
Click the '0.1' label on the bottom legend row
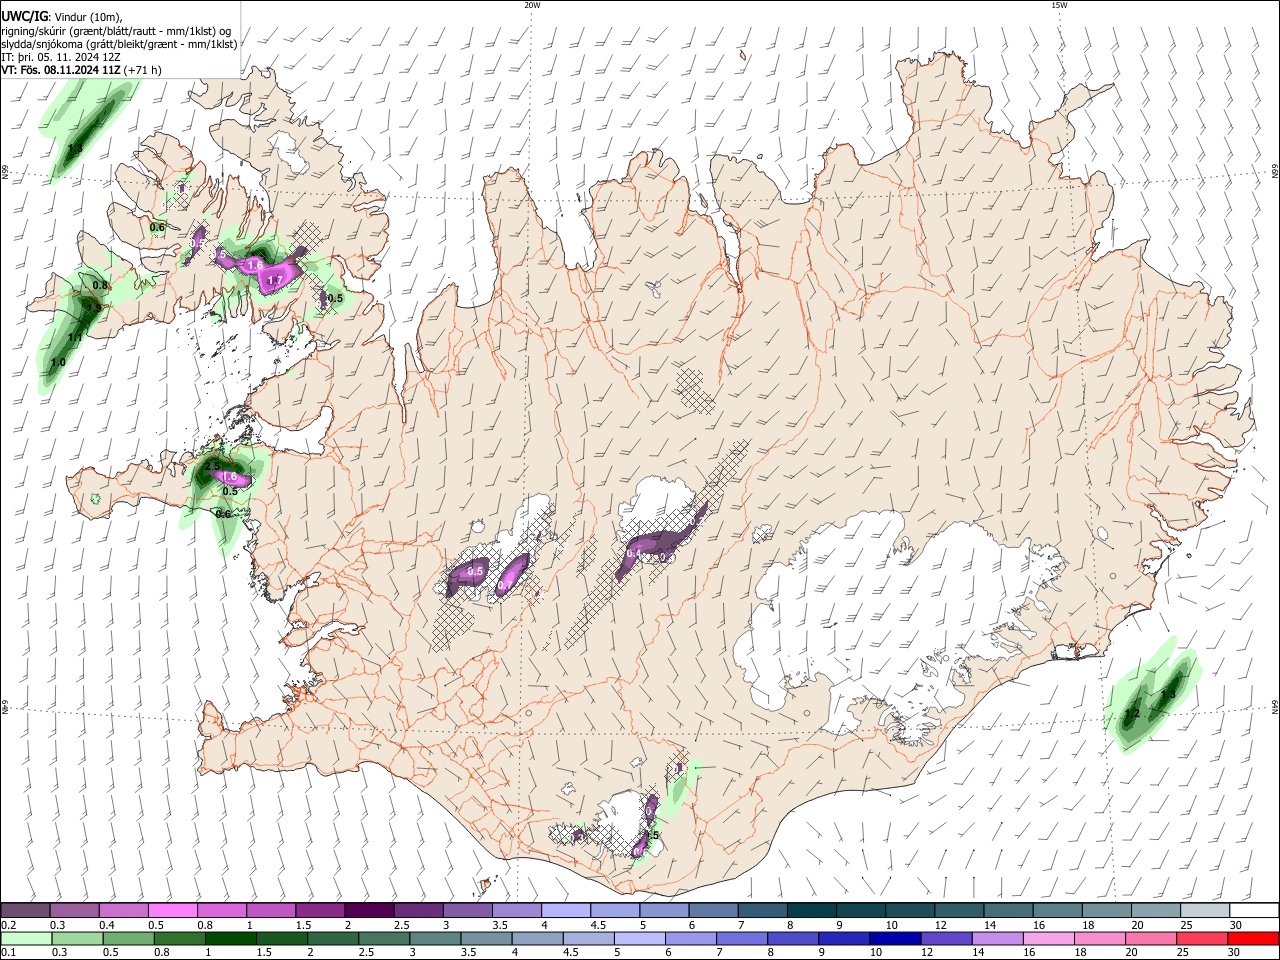coord(7,952)
